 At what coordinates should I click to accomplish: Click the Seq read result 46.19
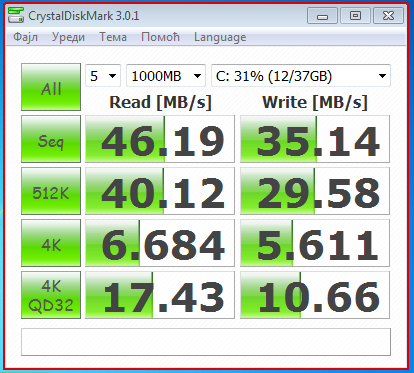160,139
